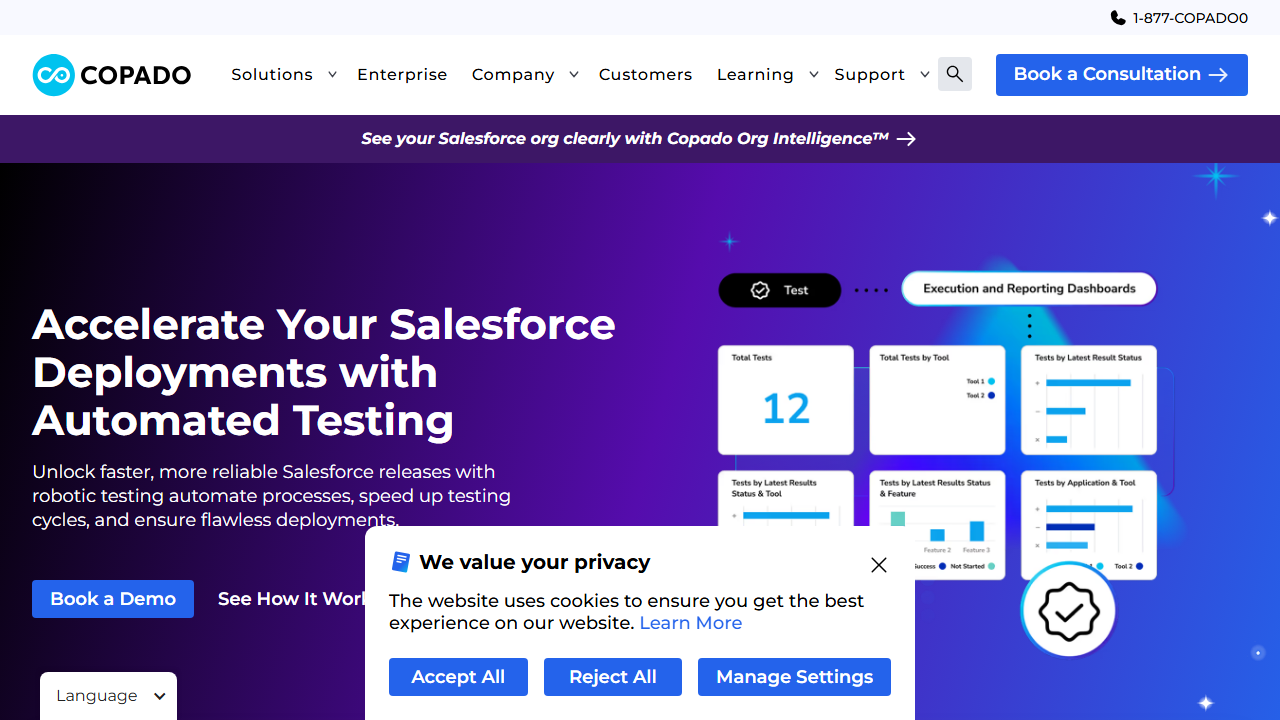Click the Total Tests dashboard card
Viewport: 1280px width, 720px height.
coord(786,400)
